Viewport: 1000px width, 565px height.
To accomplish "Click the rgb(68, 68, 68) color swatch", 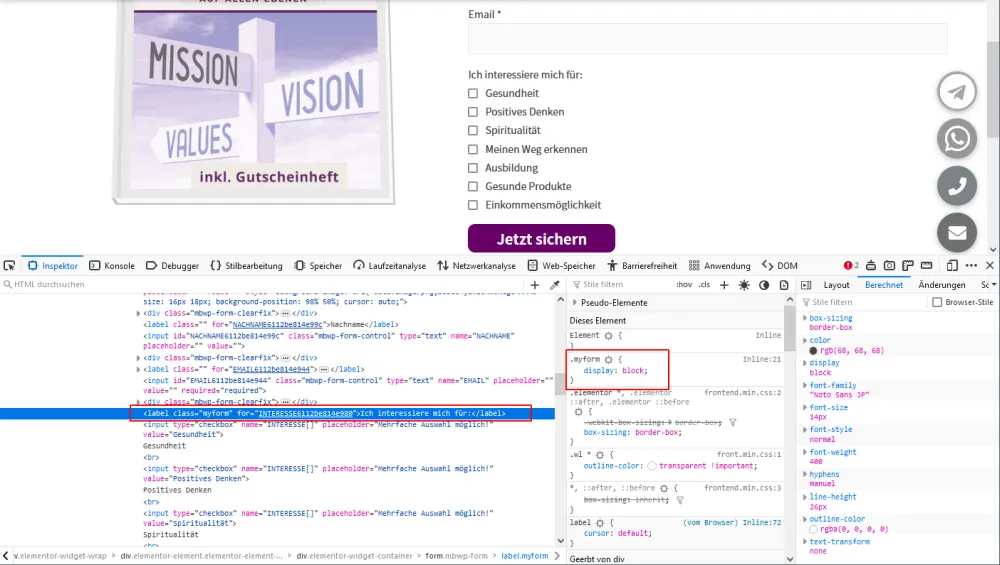I will tap(813, 351).
